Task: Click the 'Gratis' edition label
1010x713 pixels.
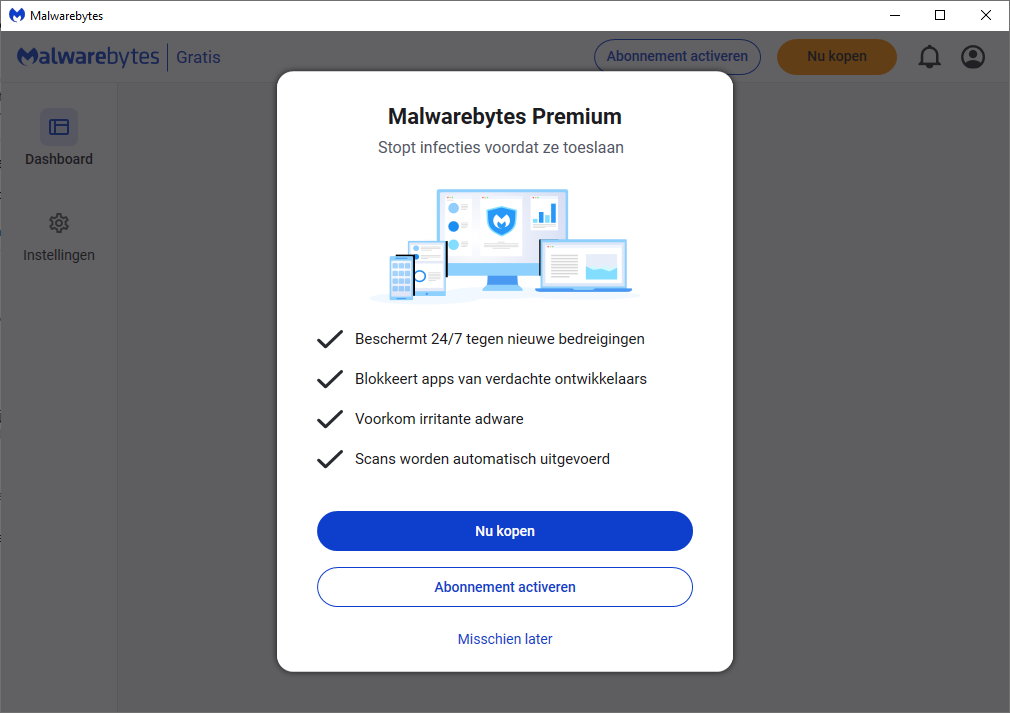Action: click(198, 57)
